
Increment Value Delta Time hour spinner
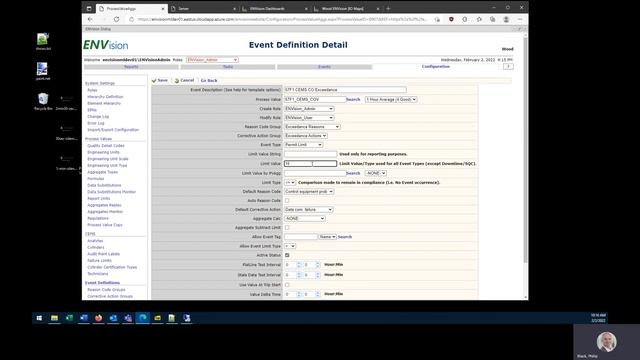(x=299, y=293)
